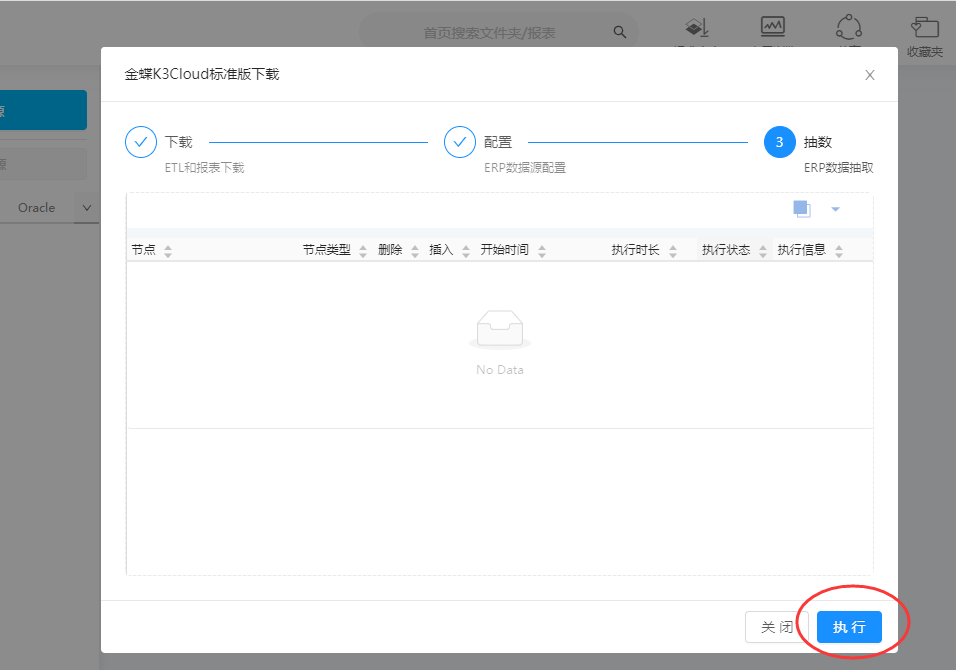Click the search magnifier icon
The height and width of the screenshot is (670, 956).
pos(619,32)
